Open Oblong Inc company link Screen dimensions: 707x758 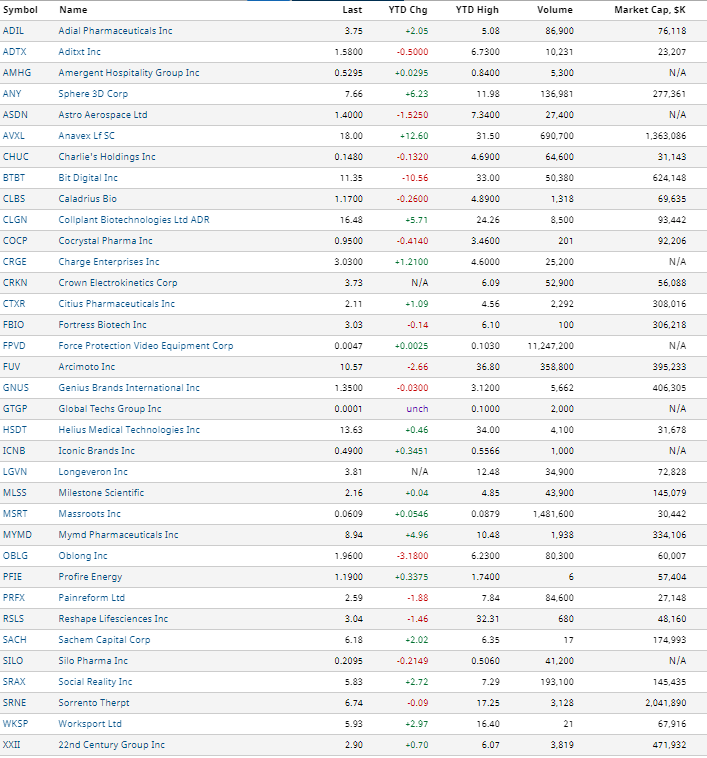tap(83, 556)
